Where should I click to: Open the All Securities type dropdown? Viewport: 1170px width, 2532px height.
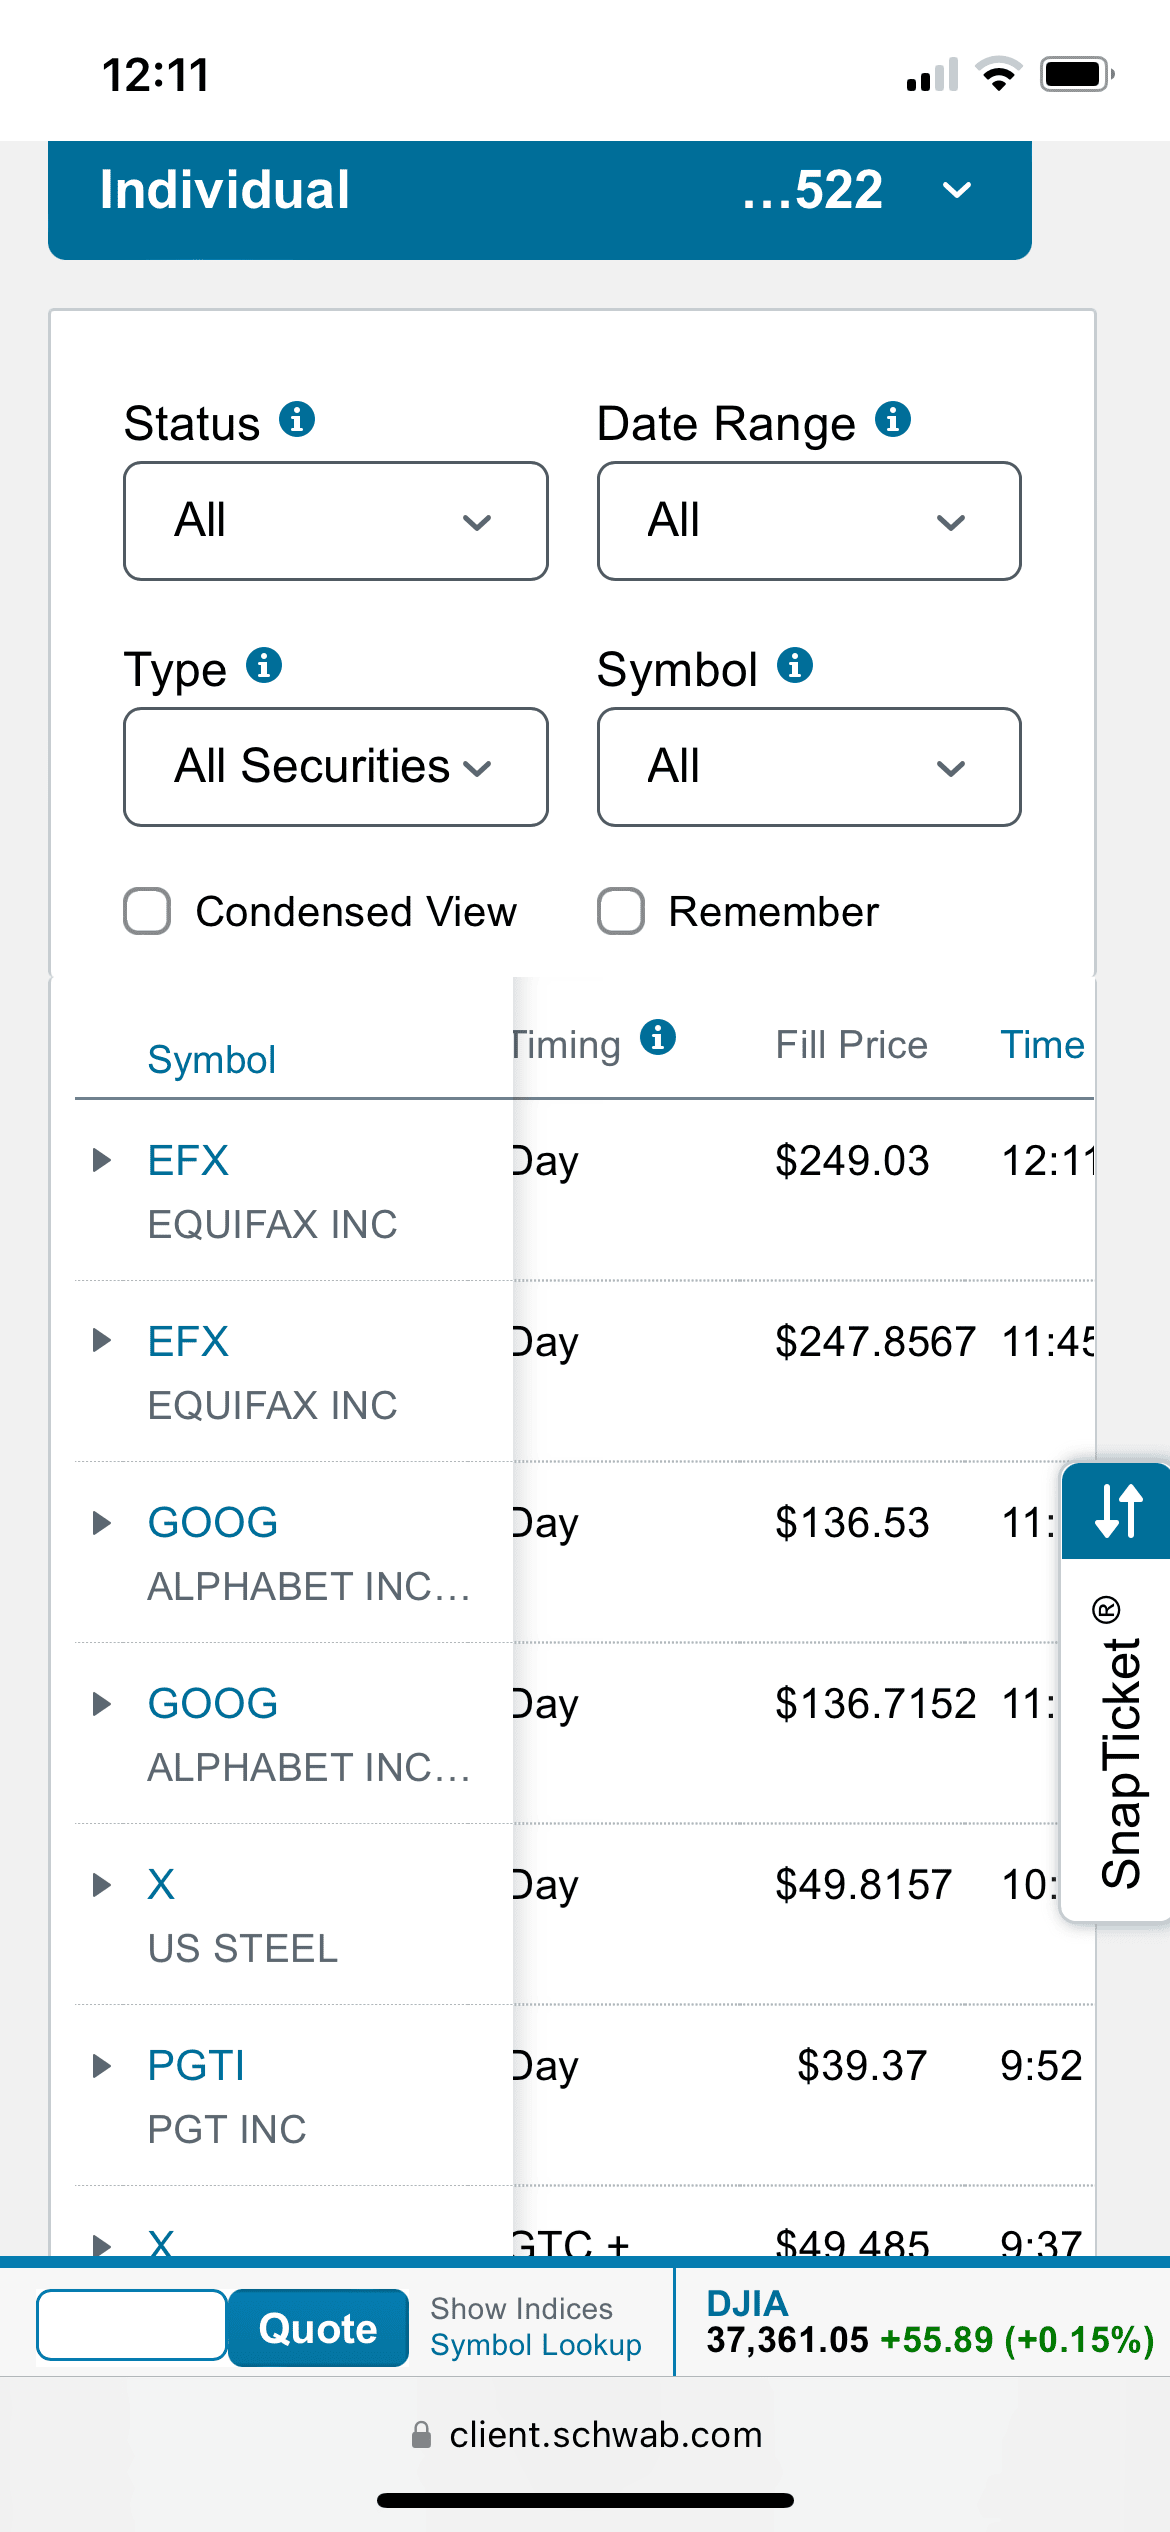pos(336,767)
